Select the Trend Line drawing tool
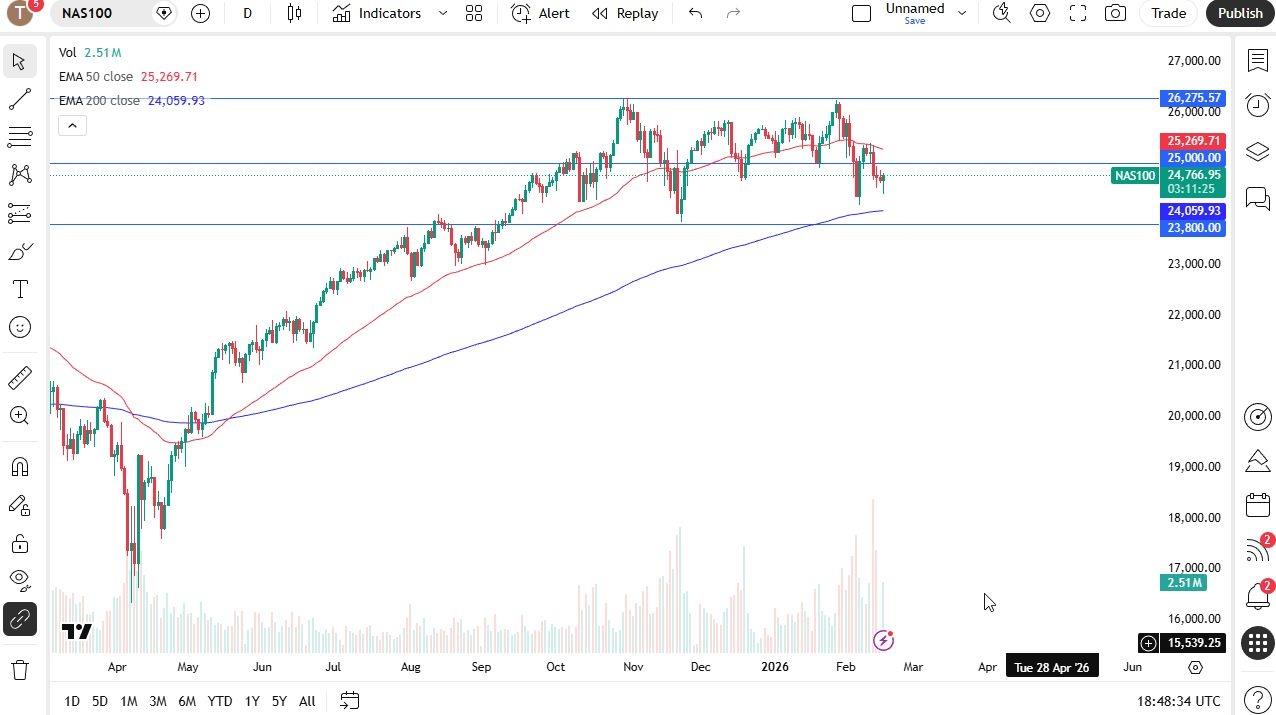 19,98
